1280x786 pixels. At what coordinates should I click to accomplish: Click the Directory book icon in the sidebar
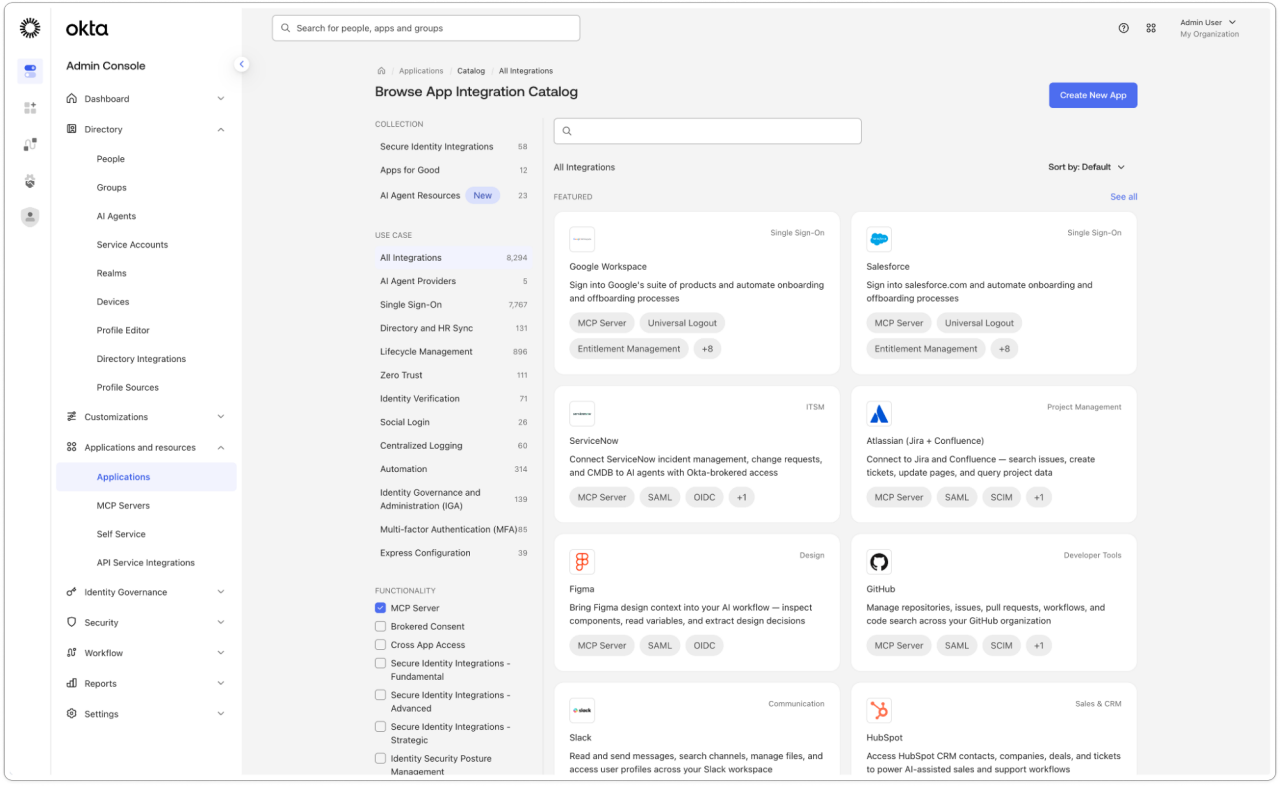point(72,129)
